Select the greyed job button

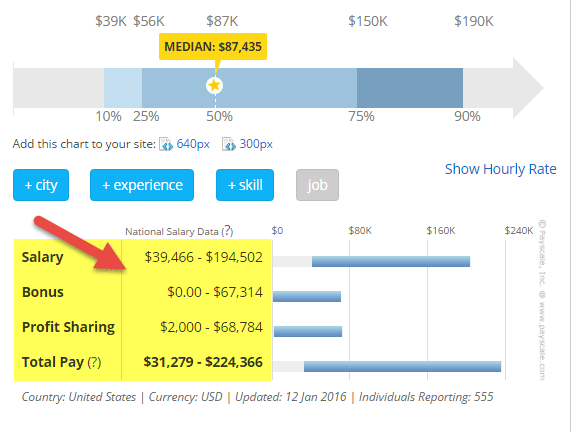coord(317,185)
